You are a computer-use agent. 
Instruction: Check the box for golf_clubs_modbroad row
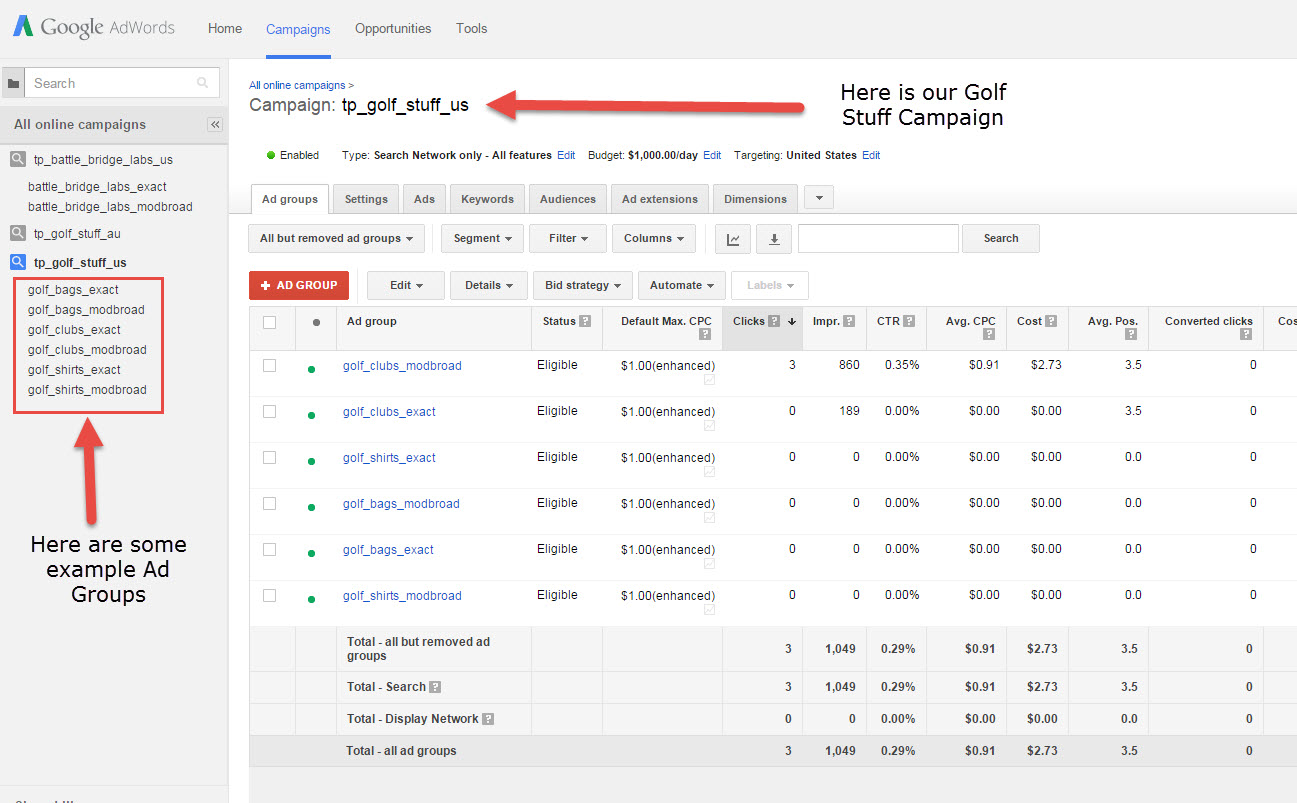coord(269,366)
